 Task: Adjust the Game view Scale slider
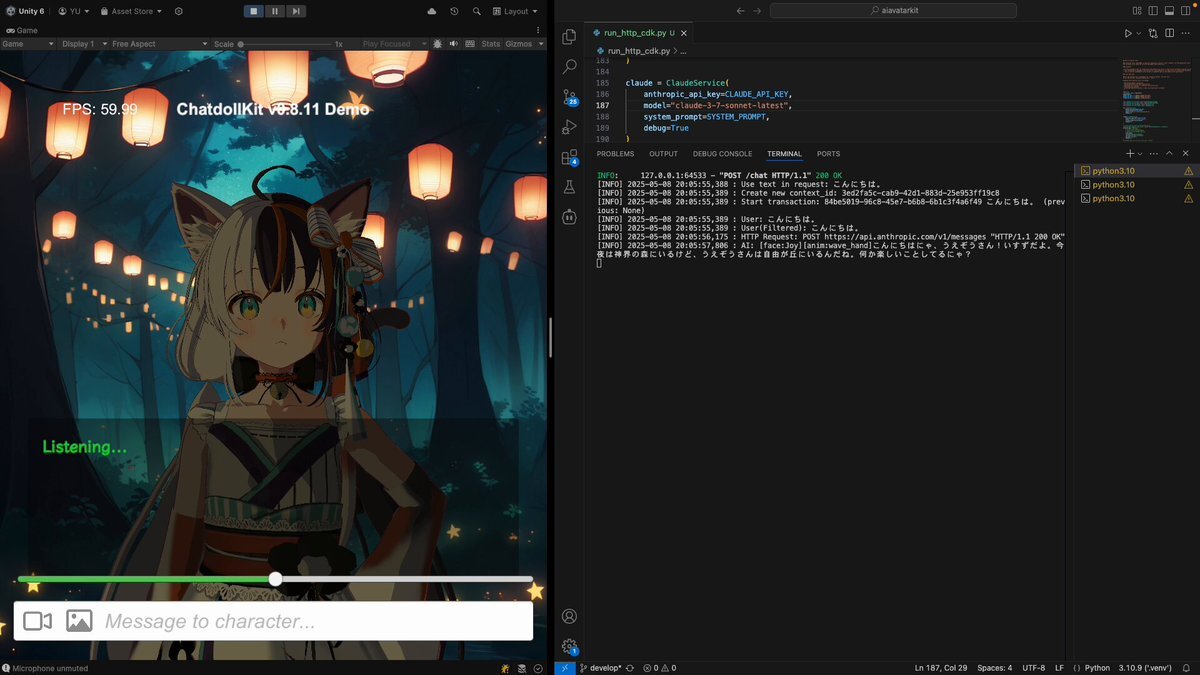coord(285,44)
